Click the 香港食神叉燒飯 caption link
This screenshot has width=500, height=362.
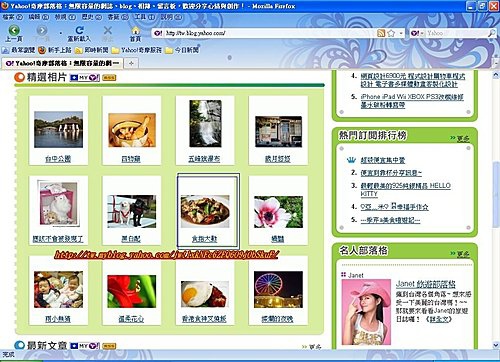204,319
